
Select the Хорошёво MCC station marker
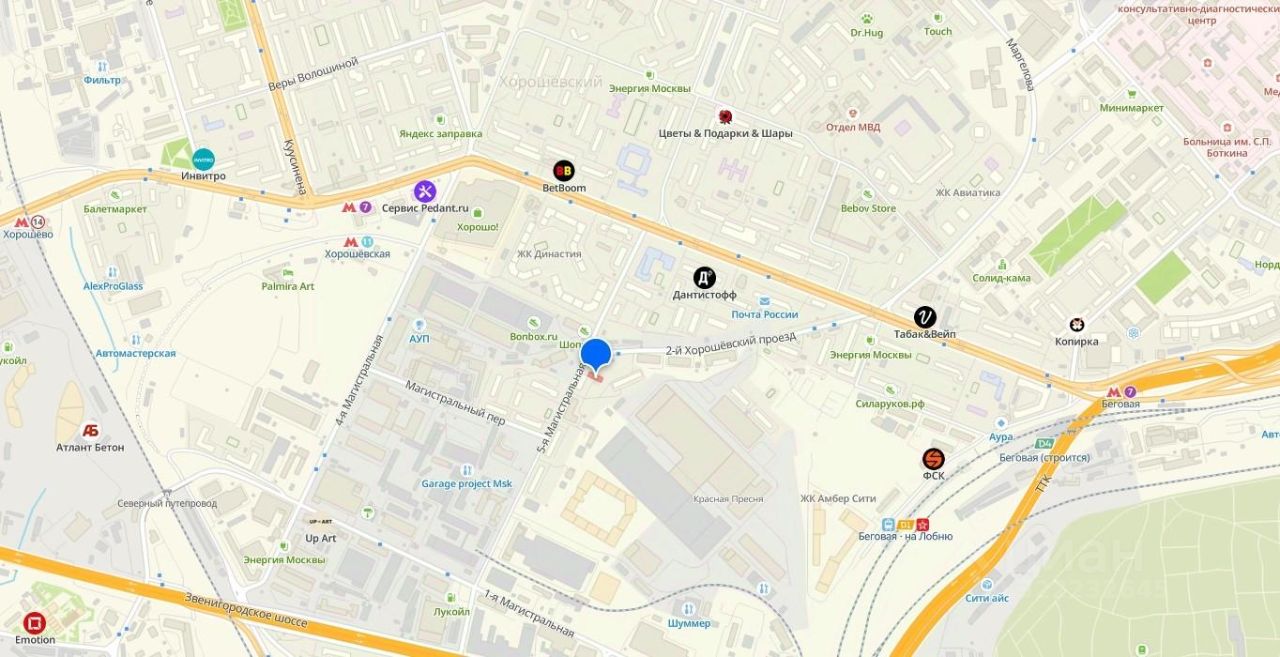[29, 221]
